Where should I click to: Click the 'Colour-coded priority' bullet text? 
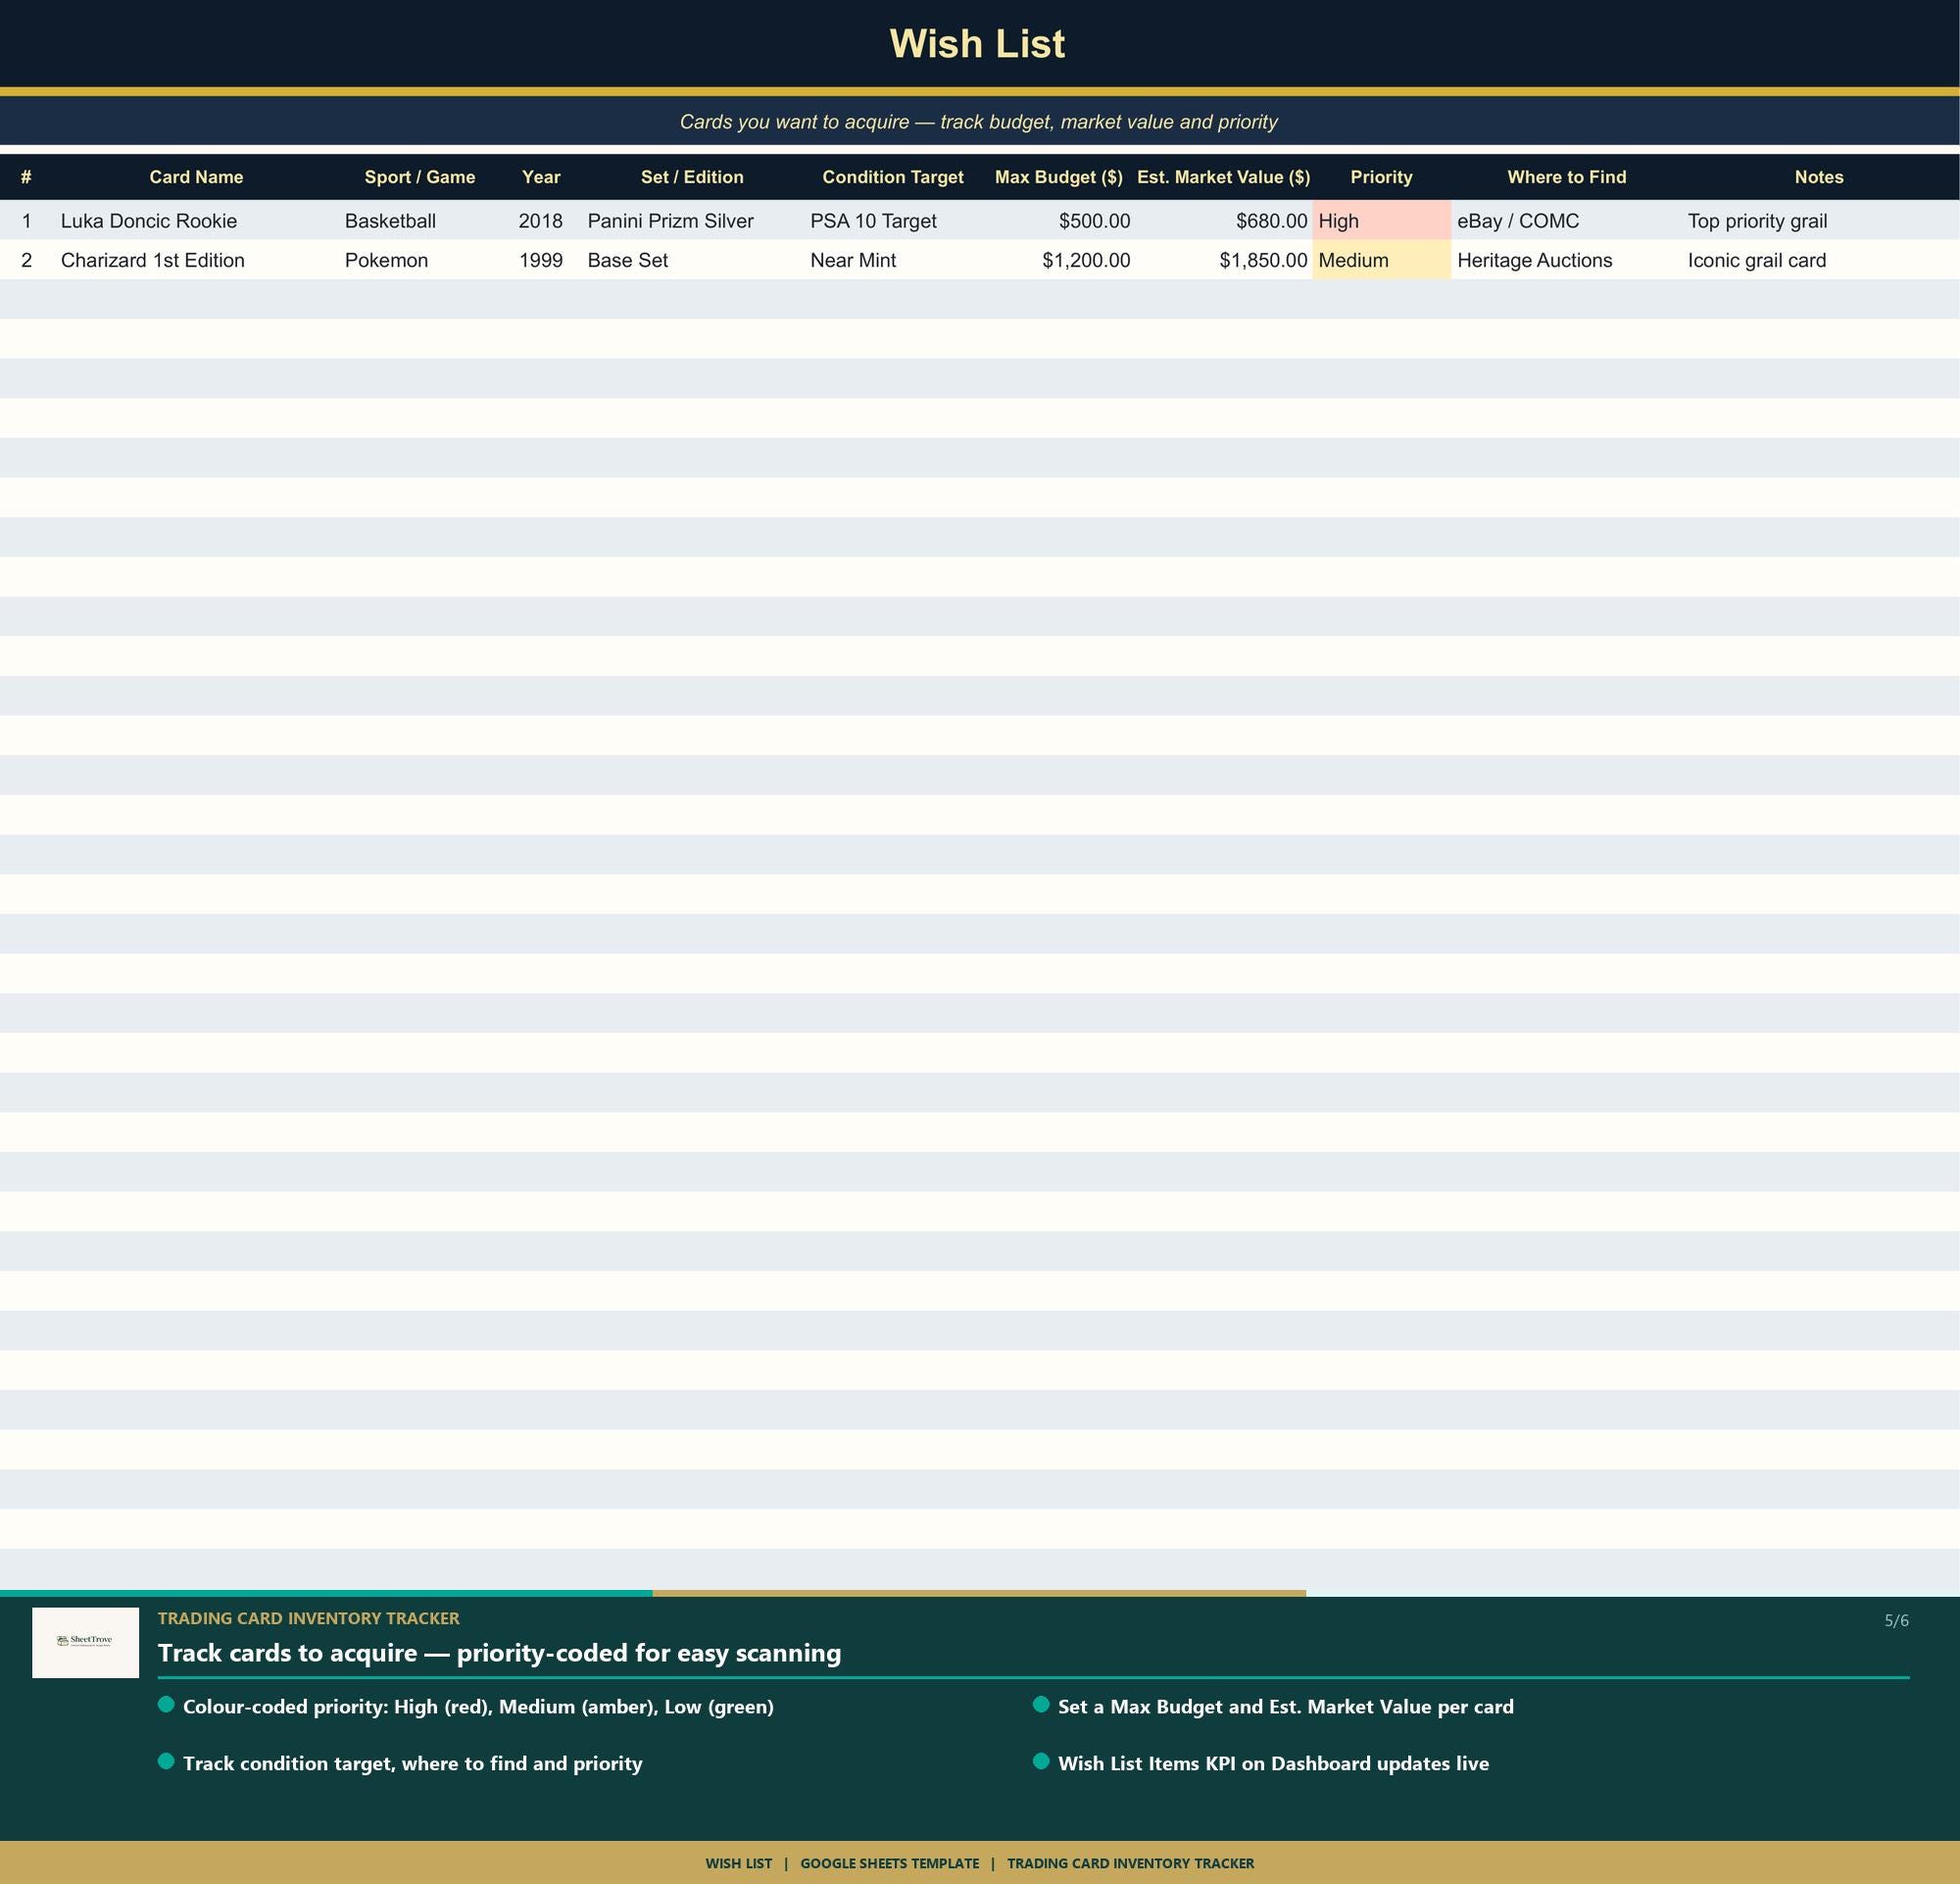[478, 1707]
